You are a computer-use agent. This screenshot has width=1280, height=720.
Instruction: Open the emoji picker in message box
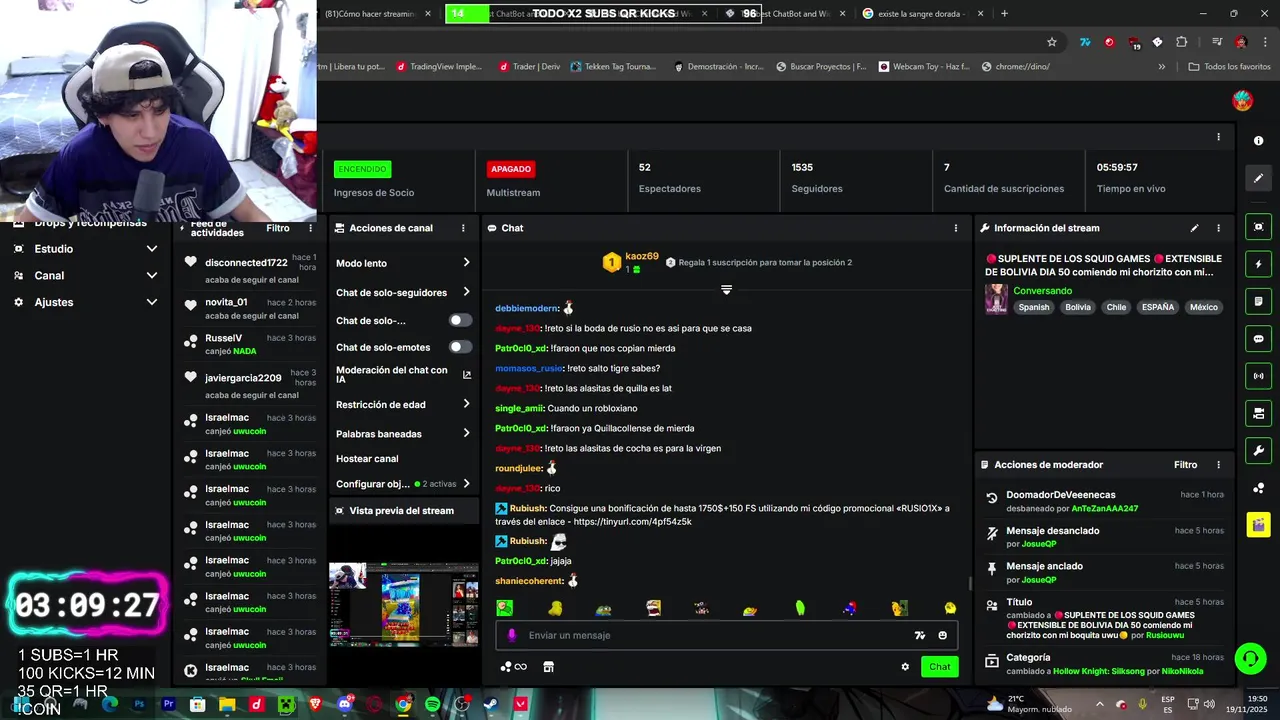click(942, 635)
